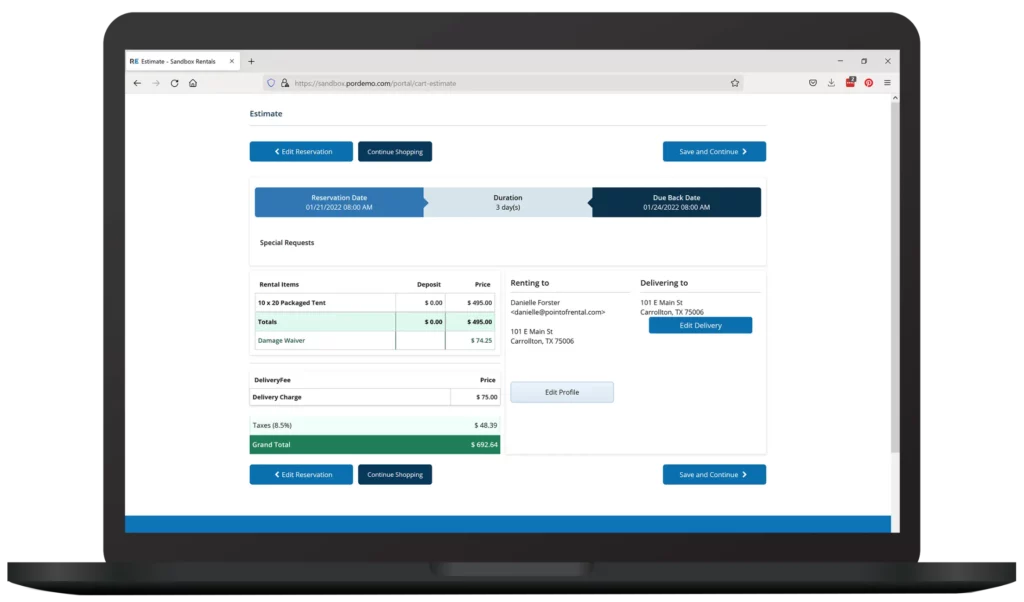Click the Taxes (8.5%) row label

(x=272, y=425)
